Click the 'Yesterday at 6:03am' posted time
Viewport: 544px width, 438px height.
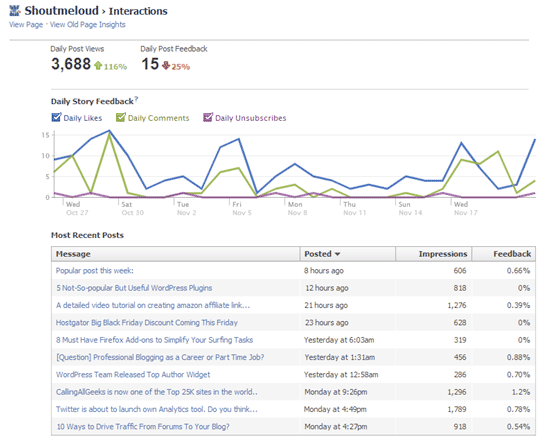(x=339, y=340)
